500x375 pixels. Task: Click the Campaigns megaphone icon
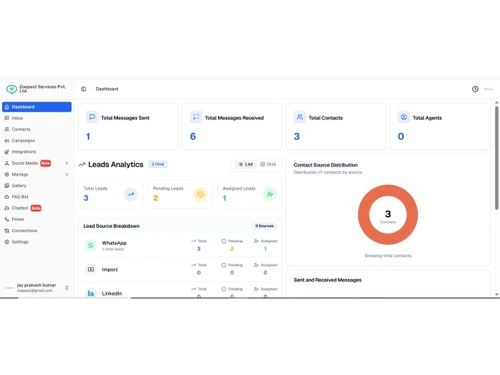point(7,141)
